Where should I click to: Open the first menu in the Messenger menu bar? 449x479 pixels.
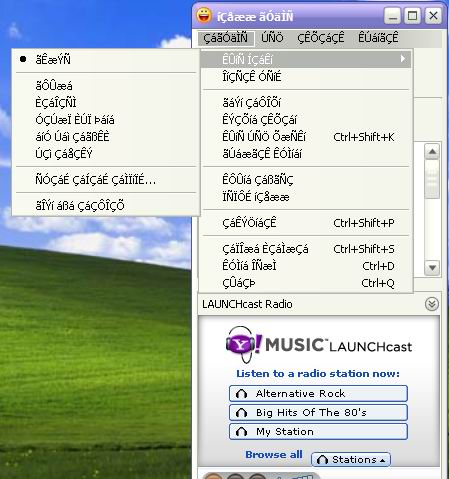click(x=226, y=38)
